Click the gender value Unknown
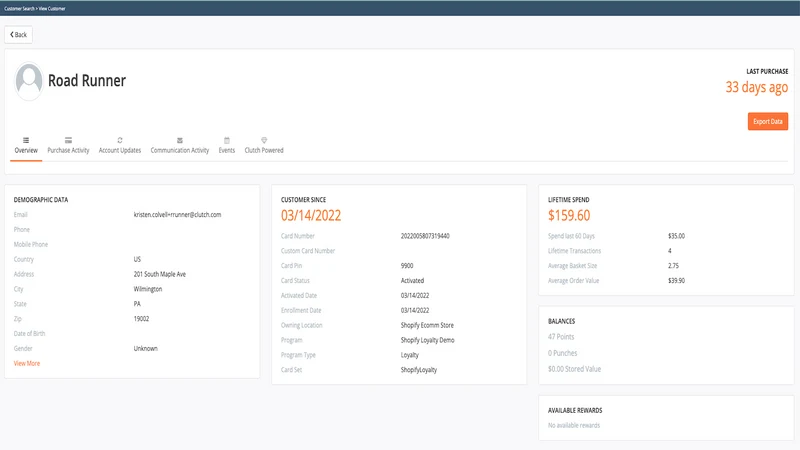Screen dimensions: 800x450 tap(145, 348)
